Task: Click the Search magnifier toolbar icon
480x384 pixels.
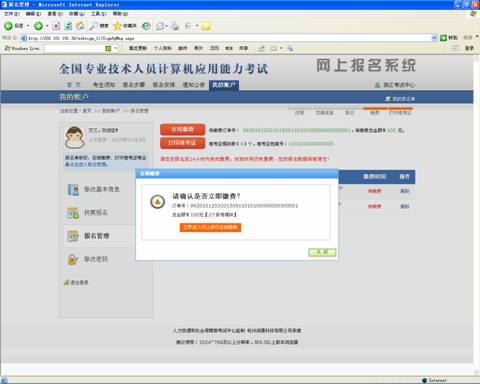Action: click(94, 26)
